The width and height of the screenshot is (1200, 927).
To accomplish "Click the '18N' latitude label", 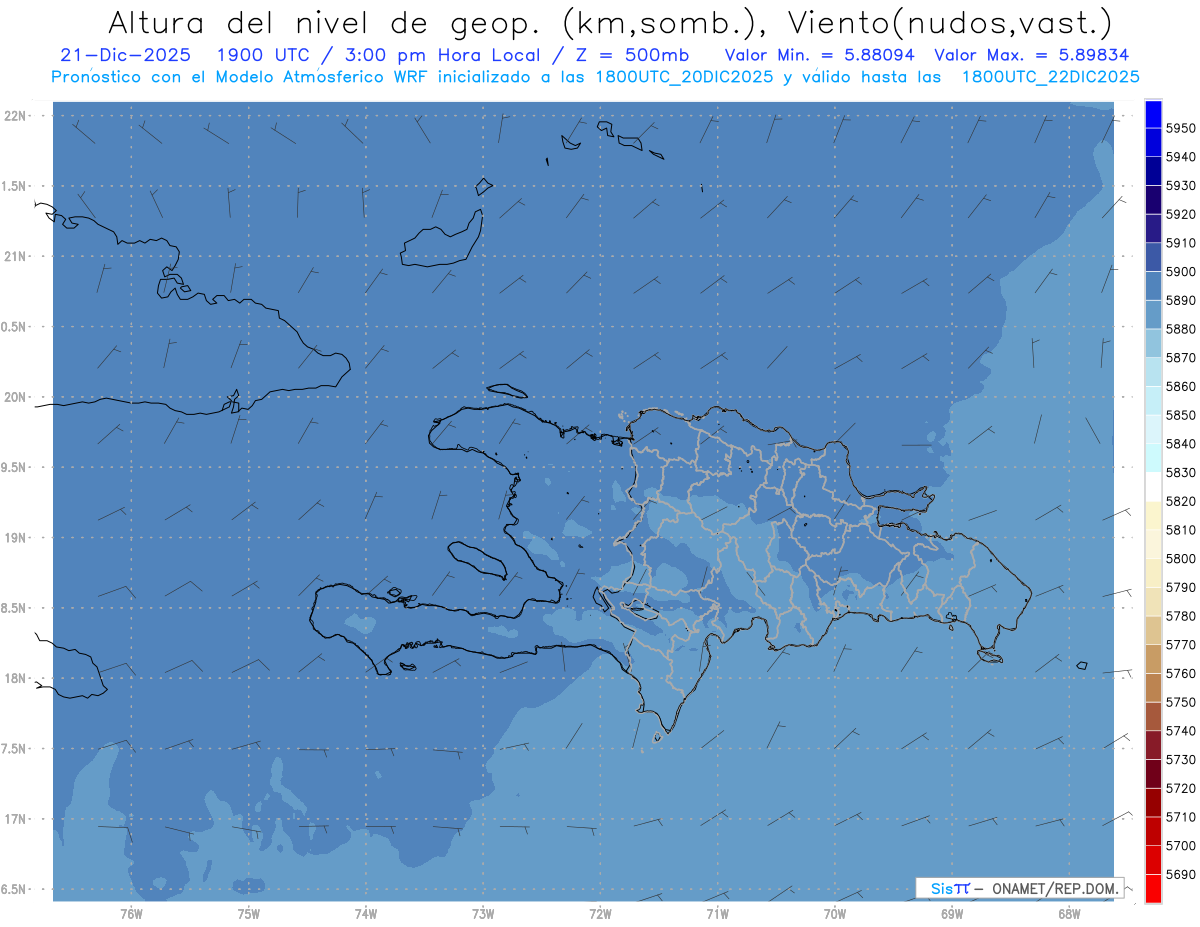I will click(17, 678).
